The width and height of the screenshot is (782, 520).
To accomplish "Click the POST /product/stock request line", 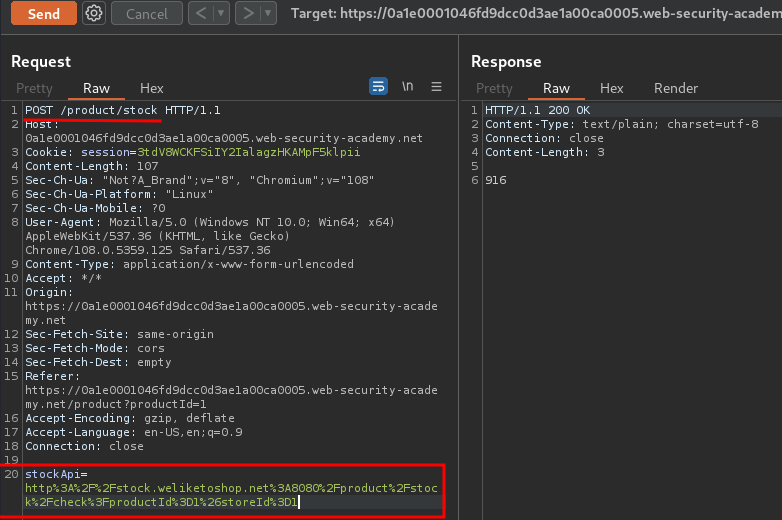I will (x=123, y=110).
